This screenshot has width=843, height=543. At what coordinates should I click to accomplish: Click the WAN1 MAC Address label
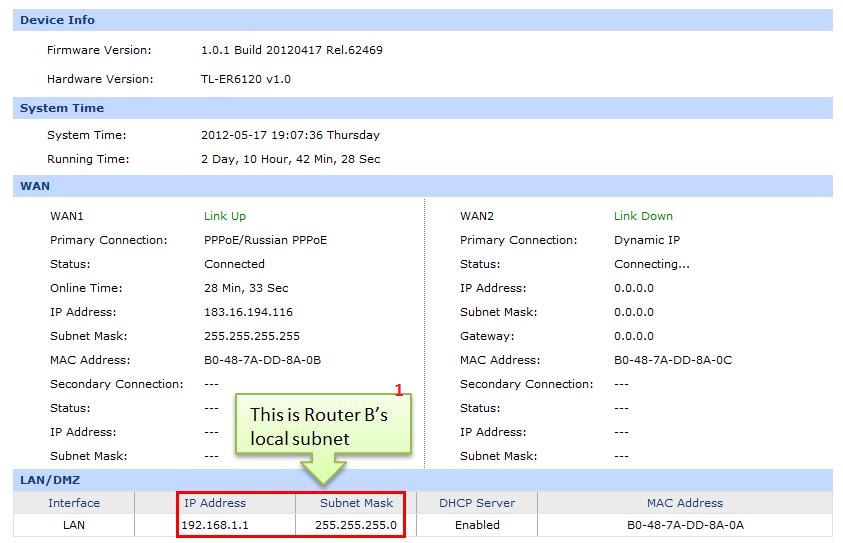click(90, 360)
